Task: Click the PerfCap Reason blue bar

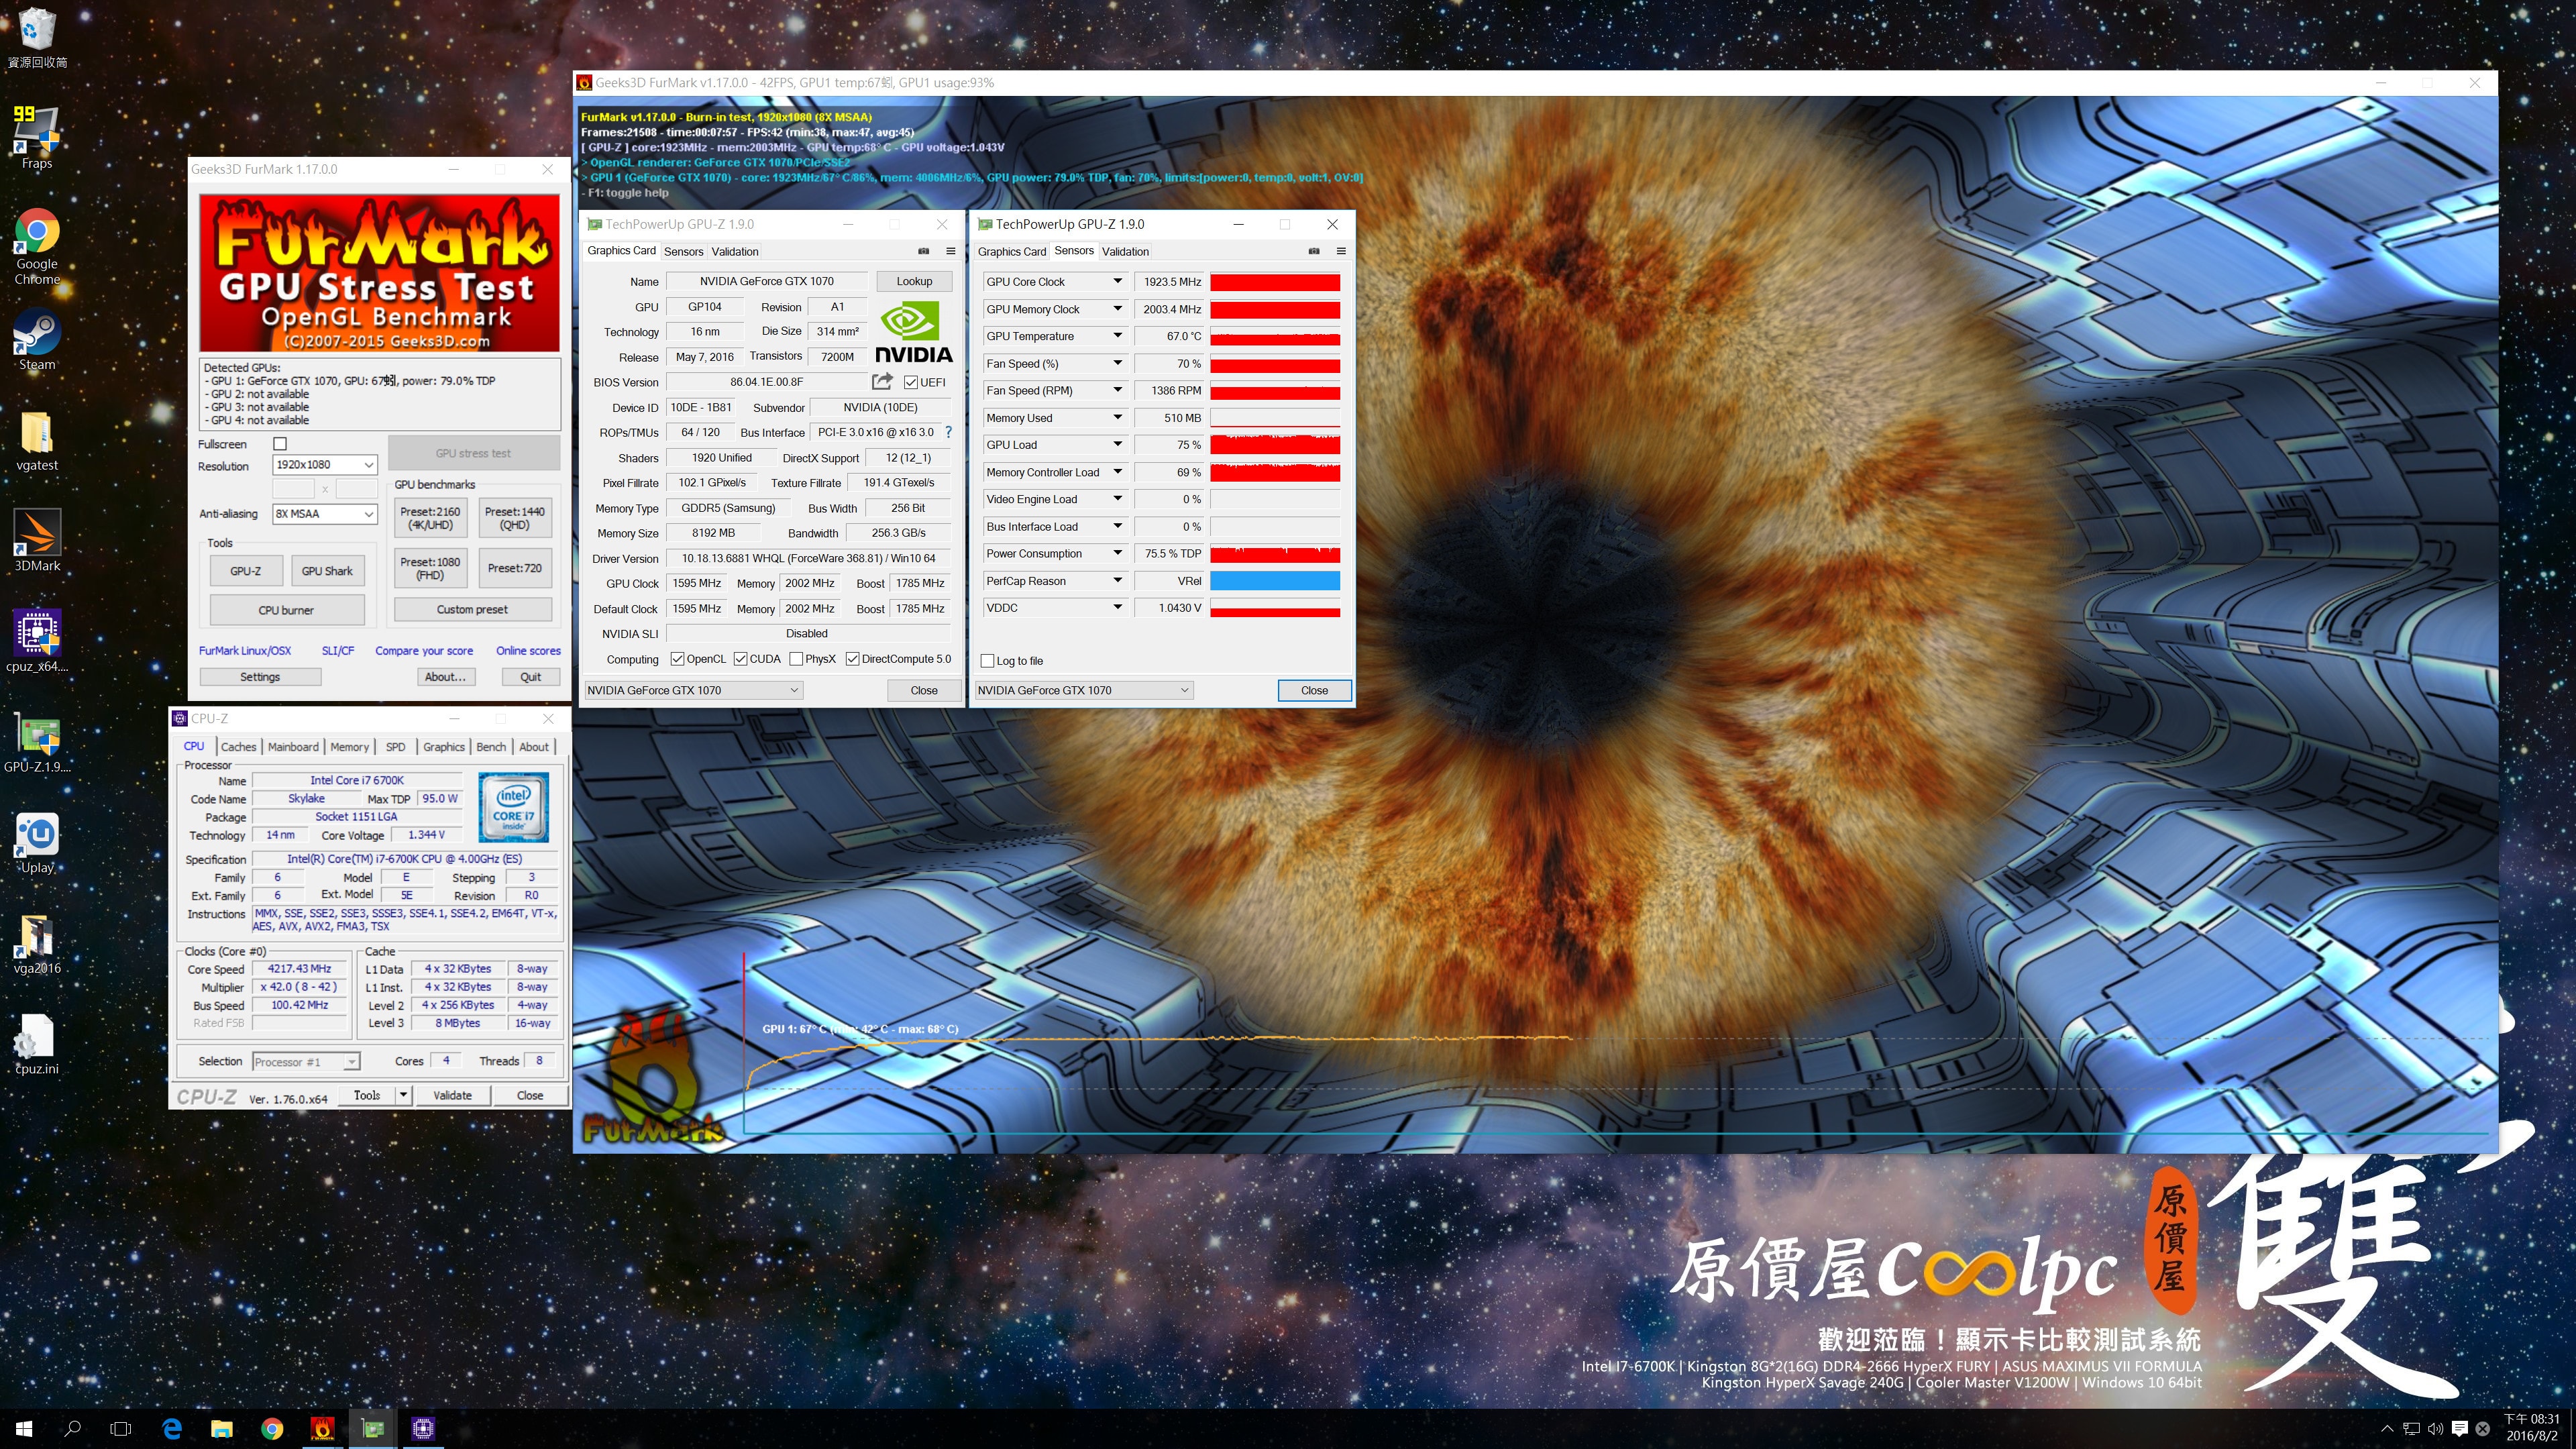Action: pyautogui.click(x=1275, y=580)
